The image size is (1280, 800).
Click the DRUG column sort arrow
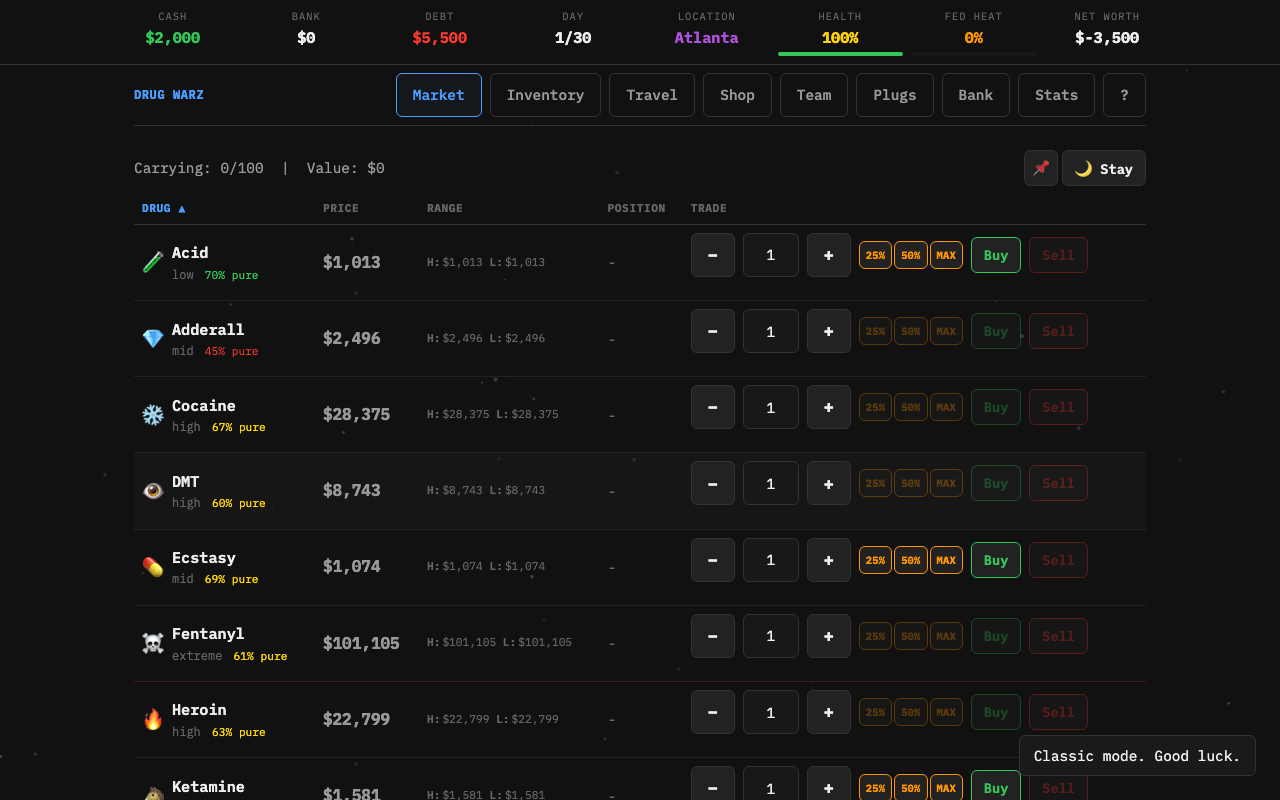tap(181, 208)
